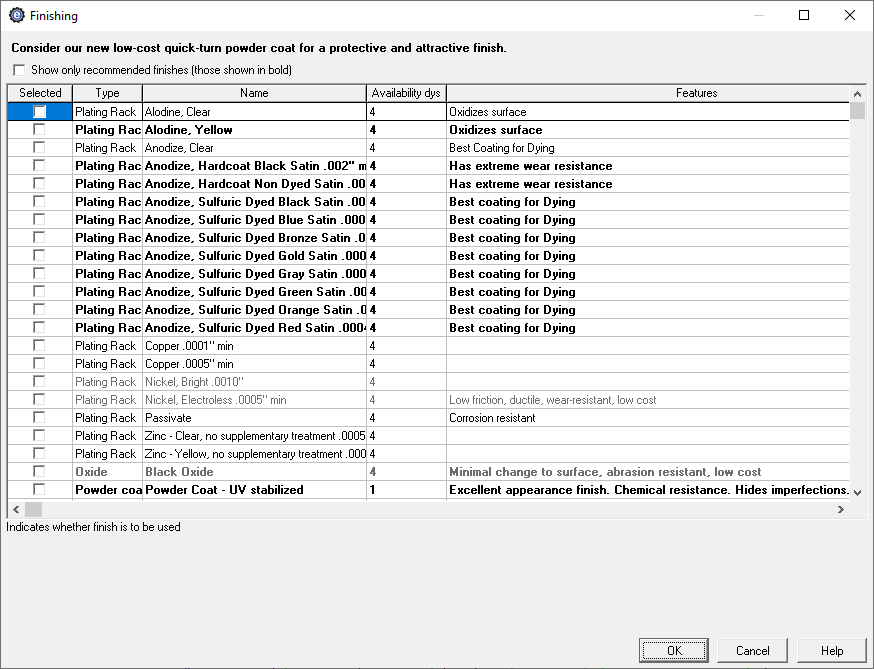
Task: Select Anodize, Sulfuric Dyed Black Satin checkbox
Action: [40, 201]
